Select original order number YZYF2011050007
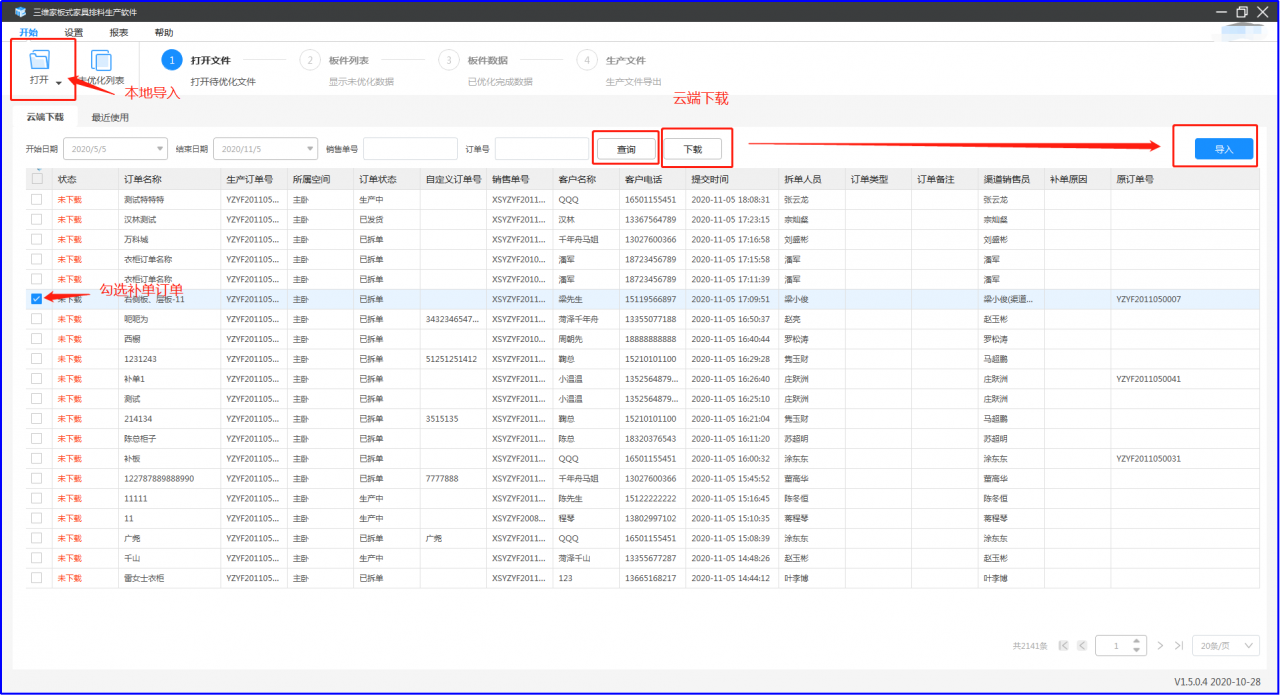 pyautogui.click(x=1148, y=299)
